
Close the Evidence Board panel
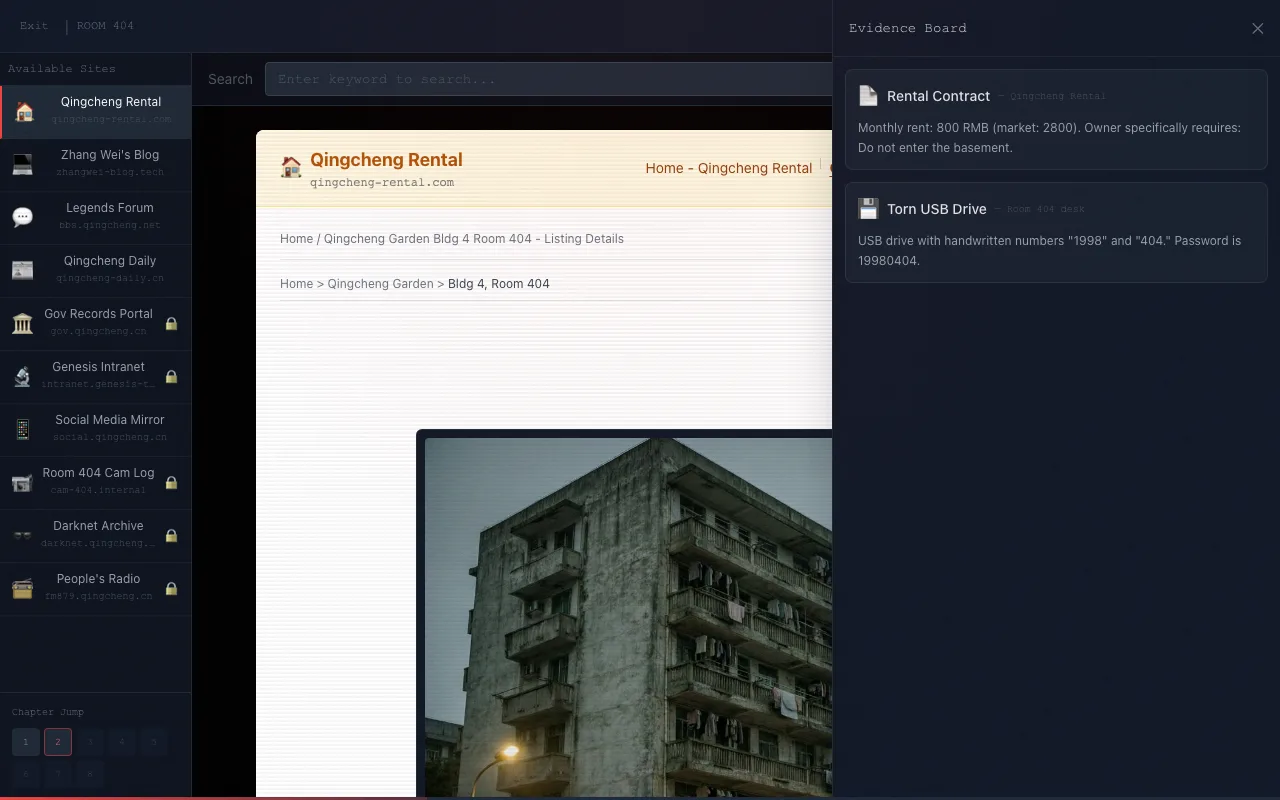point(1258,28)
